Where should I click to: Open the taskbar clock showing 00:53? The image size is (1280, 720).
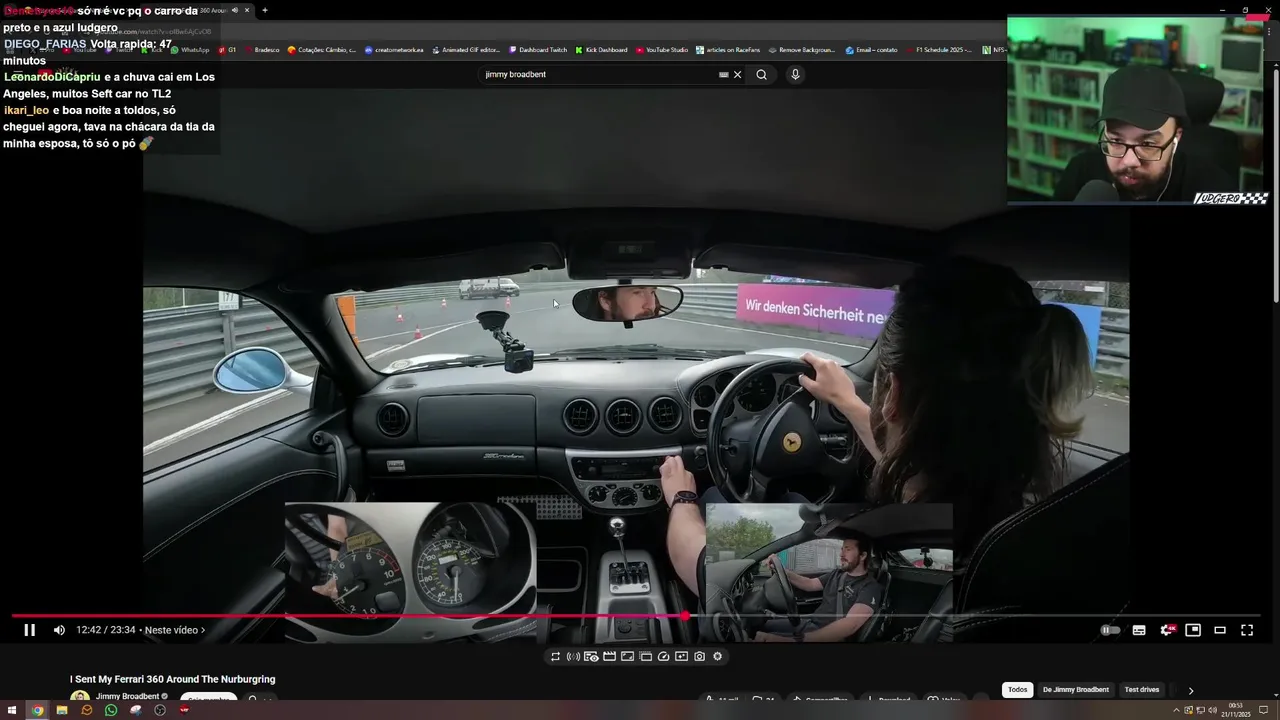pos(1236,710)
